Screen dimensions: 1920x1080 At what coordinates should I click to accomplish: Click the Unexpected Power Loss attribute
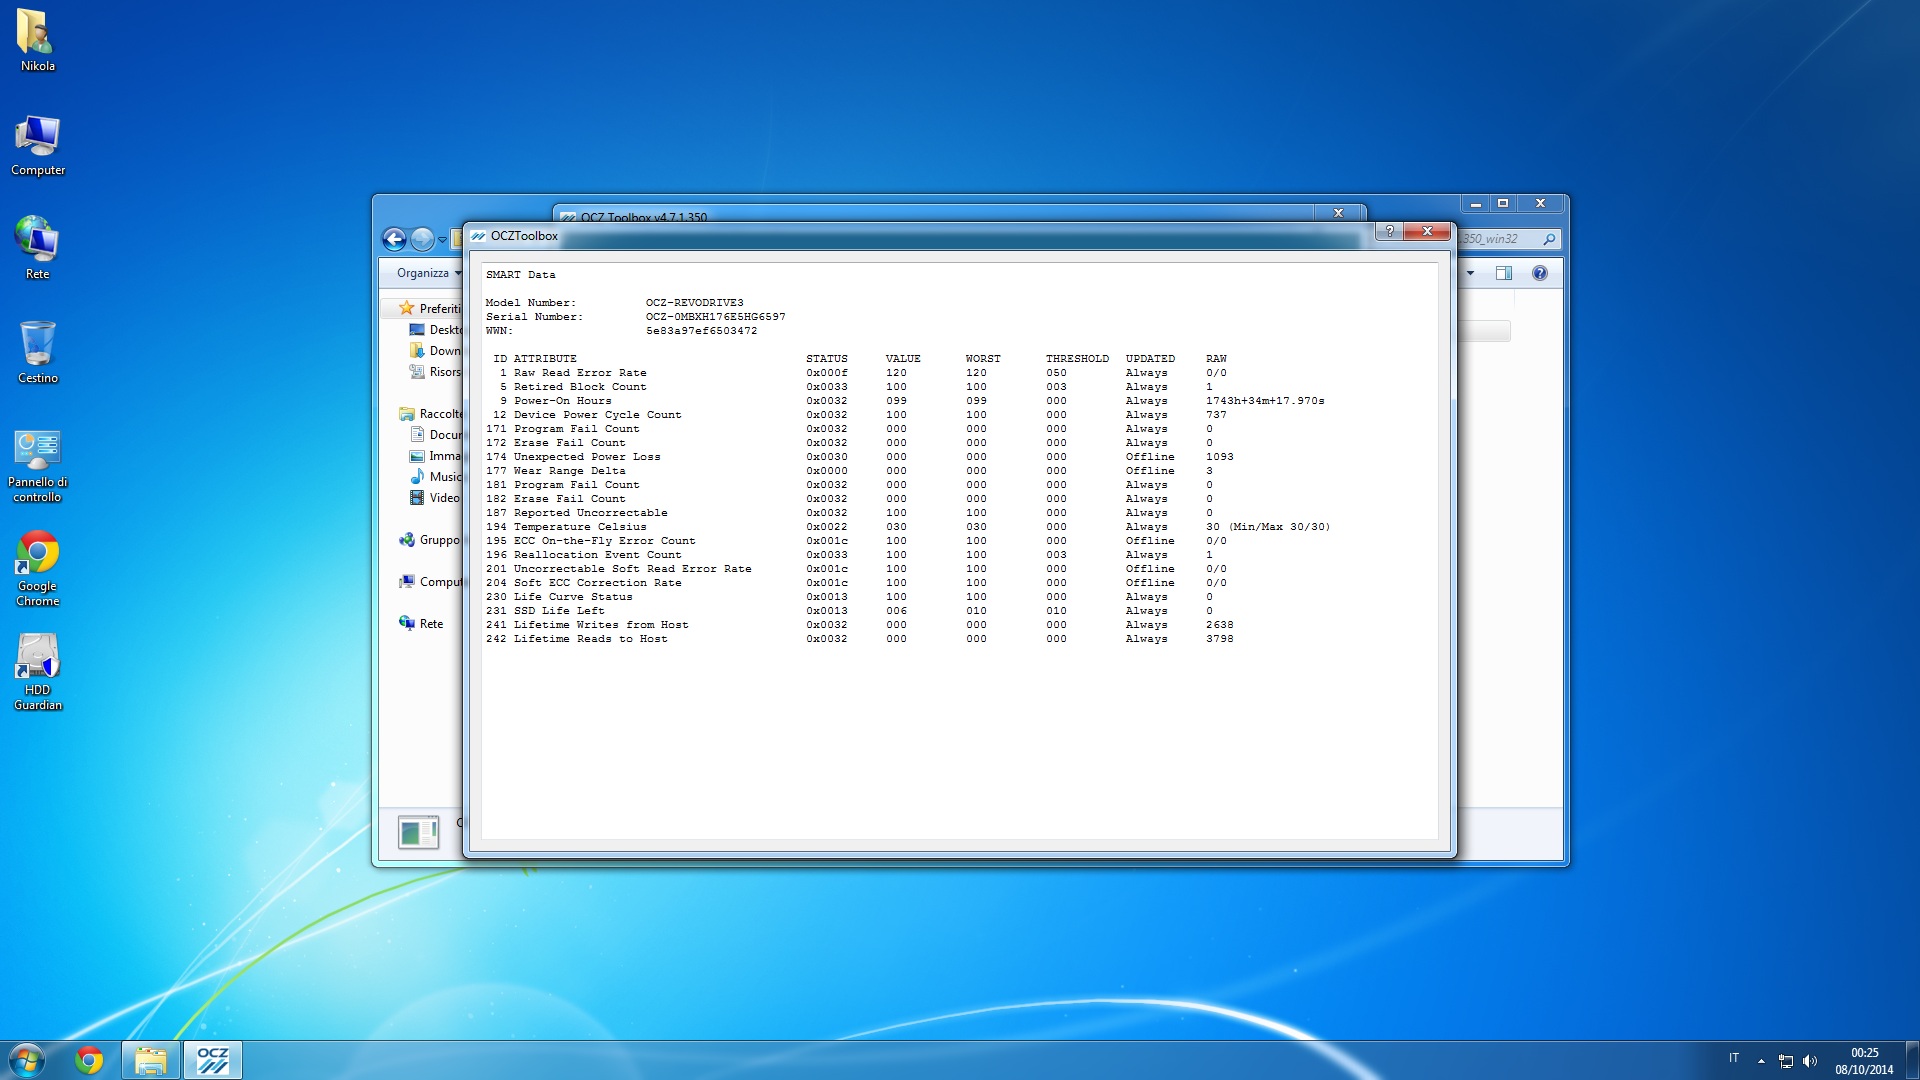tap(587, 457)
